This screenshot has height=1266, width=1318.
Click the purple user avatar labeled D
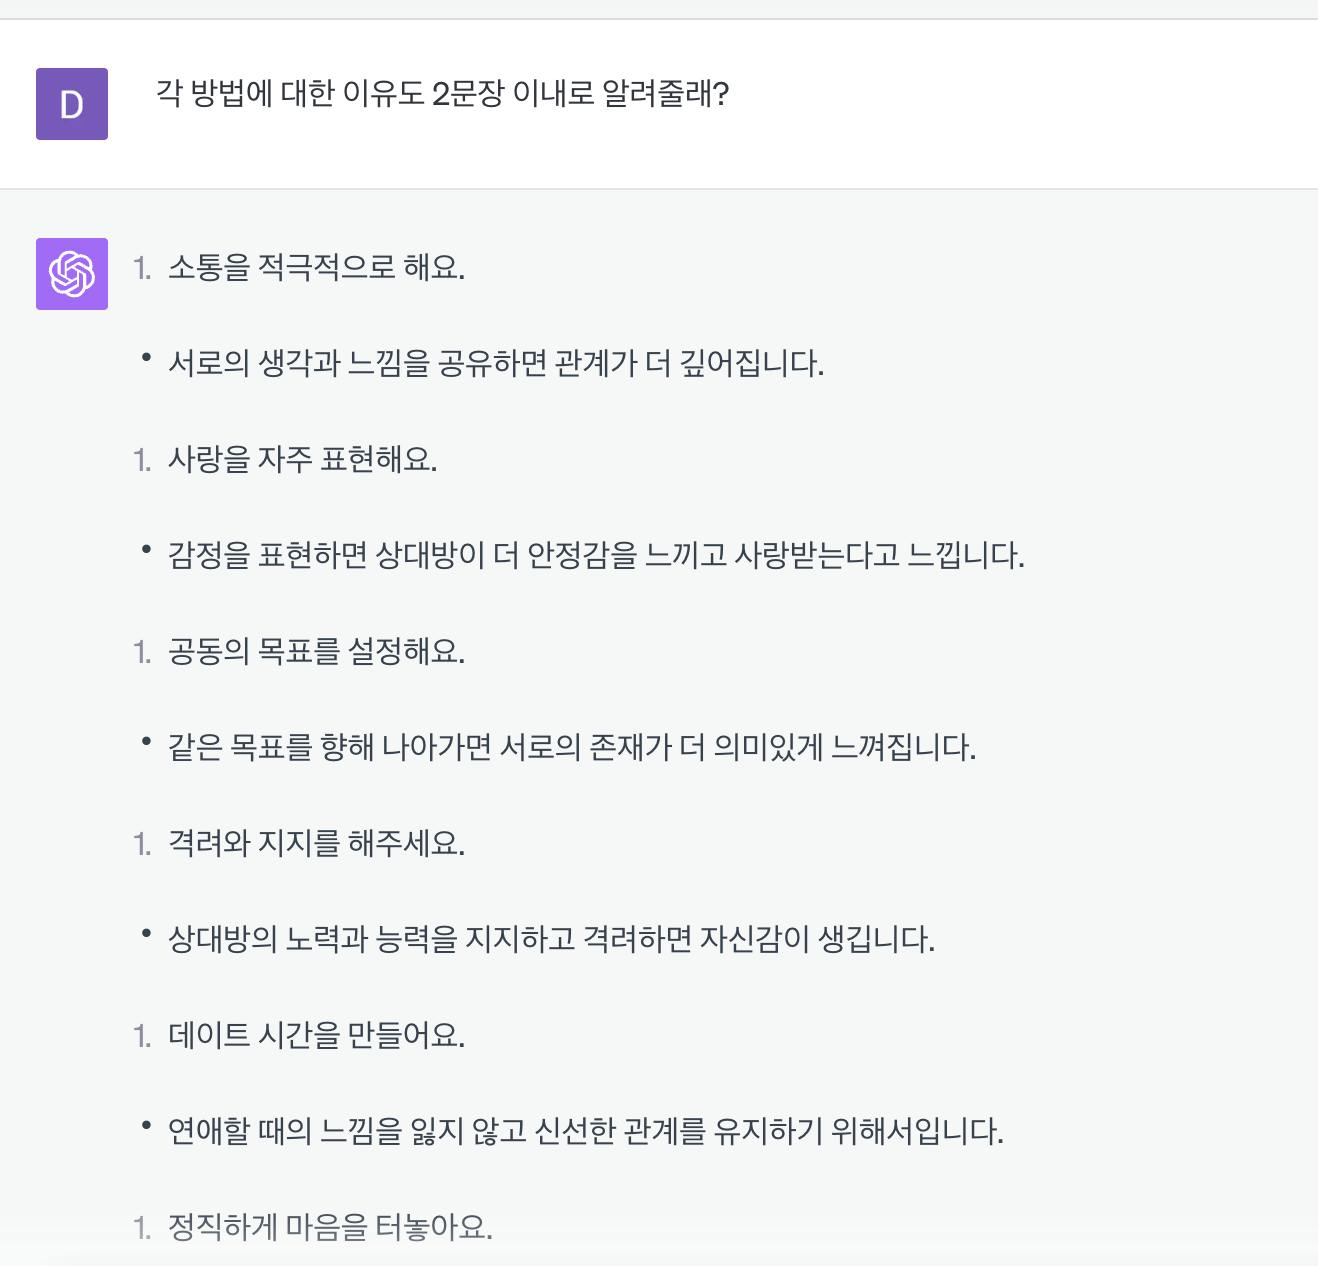[72, 104]
